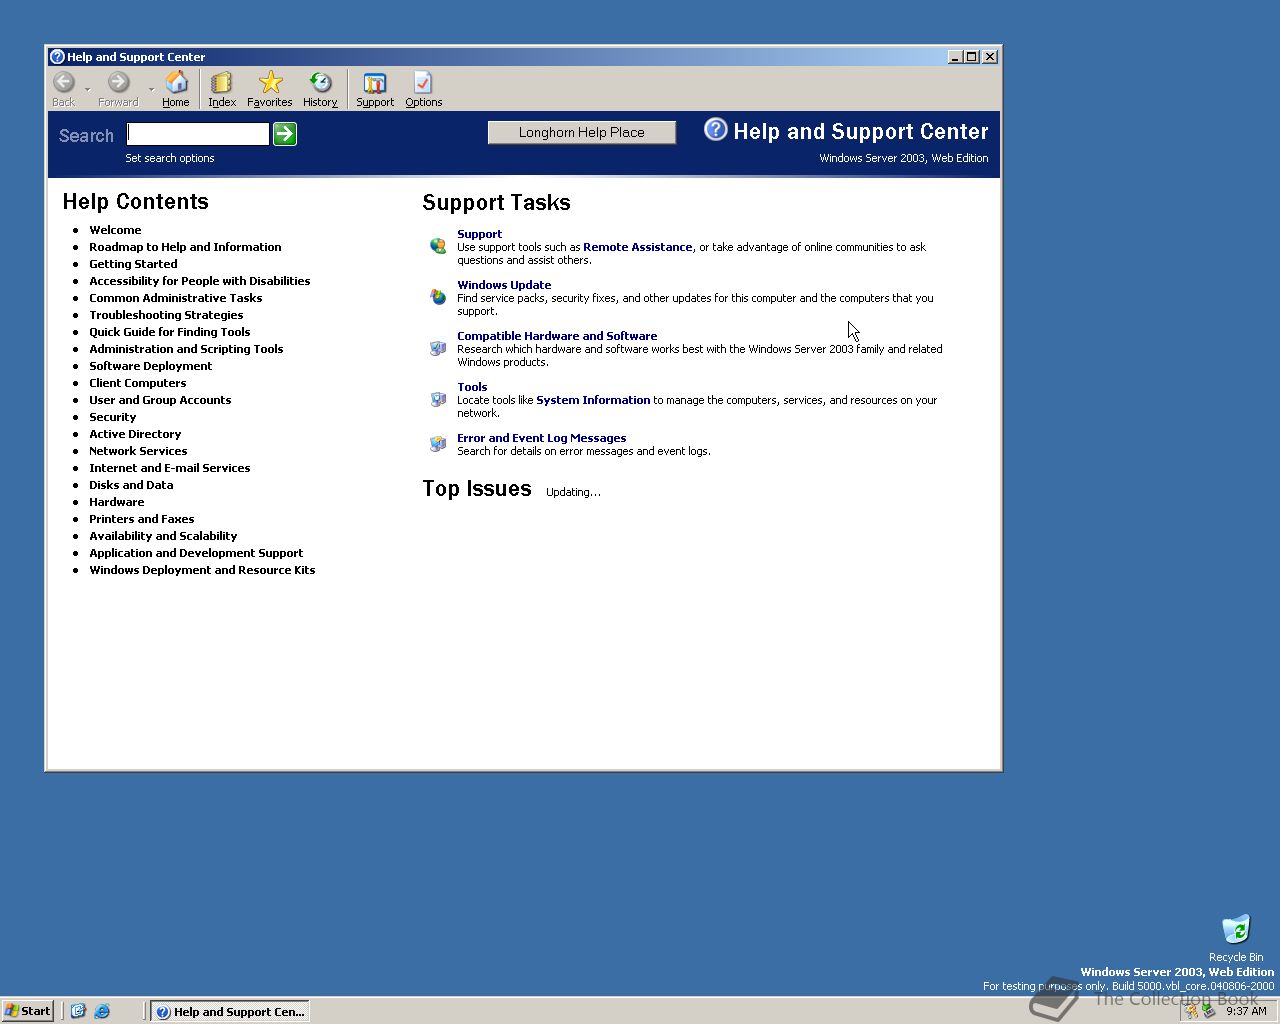1280x1024 pixels.
Task: Click the Tools heading link
Action: (x=472, y=387)
